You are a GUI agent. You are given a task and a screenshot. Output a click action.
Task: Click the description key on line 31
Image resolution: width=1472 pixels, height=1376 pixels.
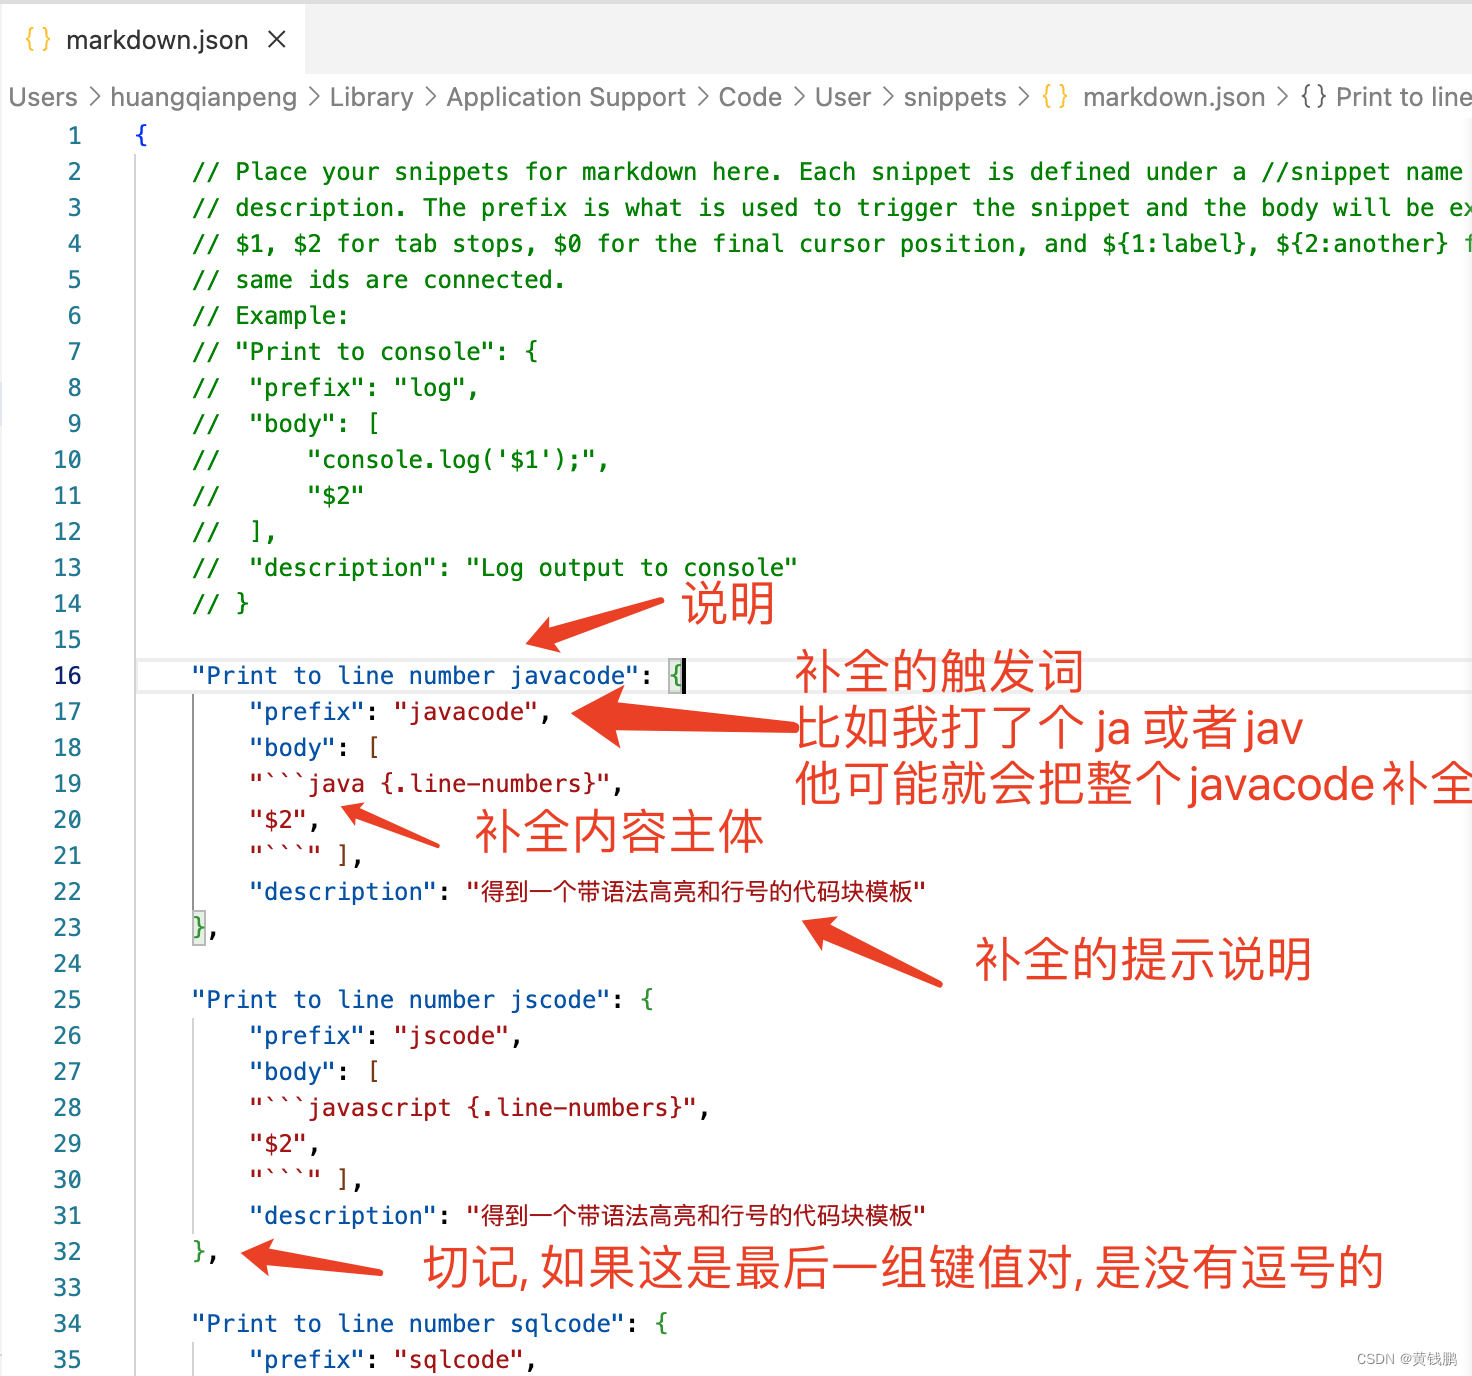tap(342, 1215)
